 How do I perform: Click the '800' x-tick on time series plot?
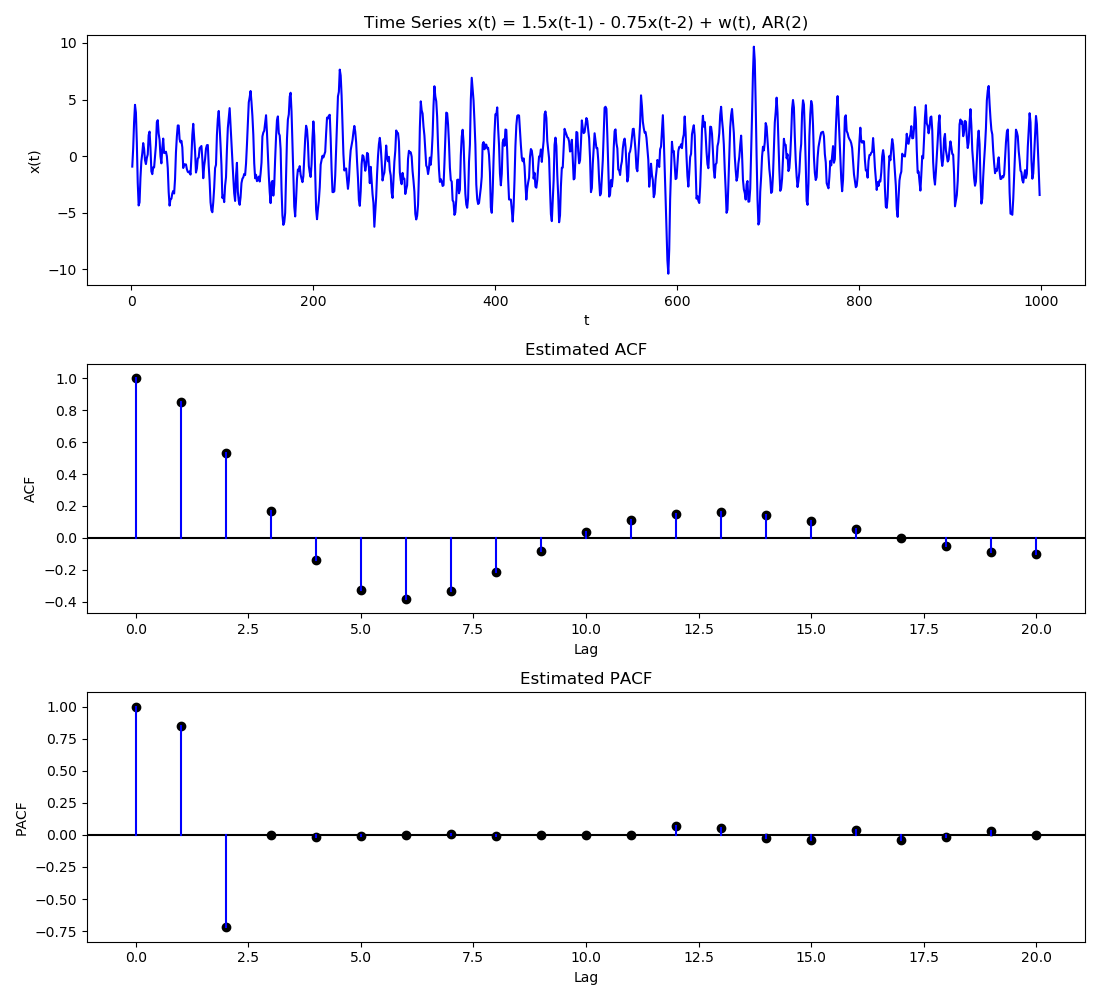pyautogui.click(x=859, y=302)
